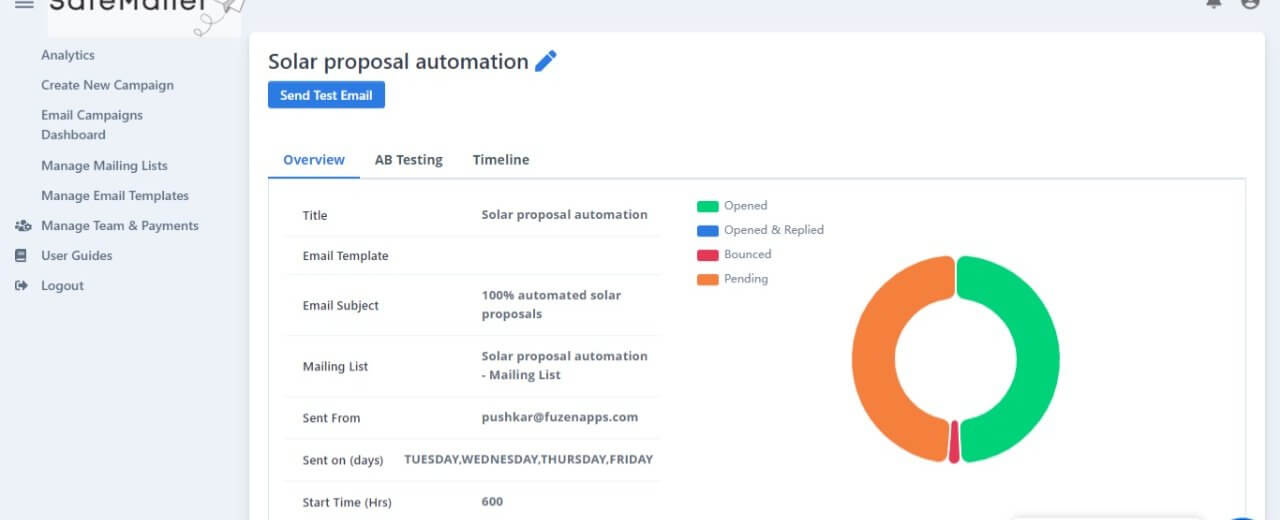Select the Overview tab
The width and height of the screenshot is (1280, 520).
click(x=314, y=160)
